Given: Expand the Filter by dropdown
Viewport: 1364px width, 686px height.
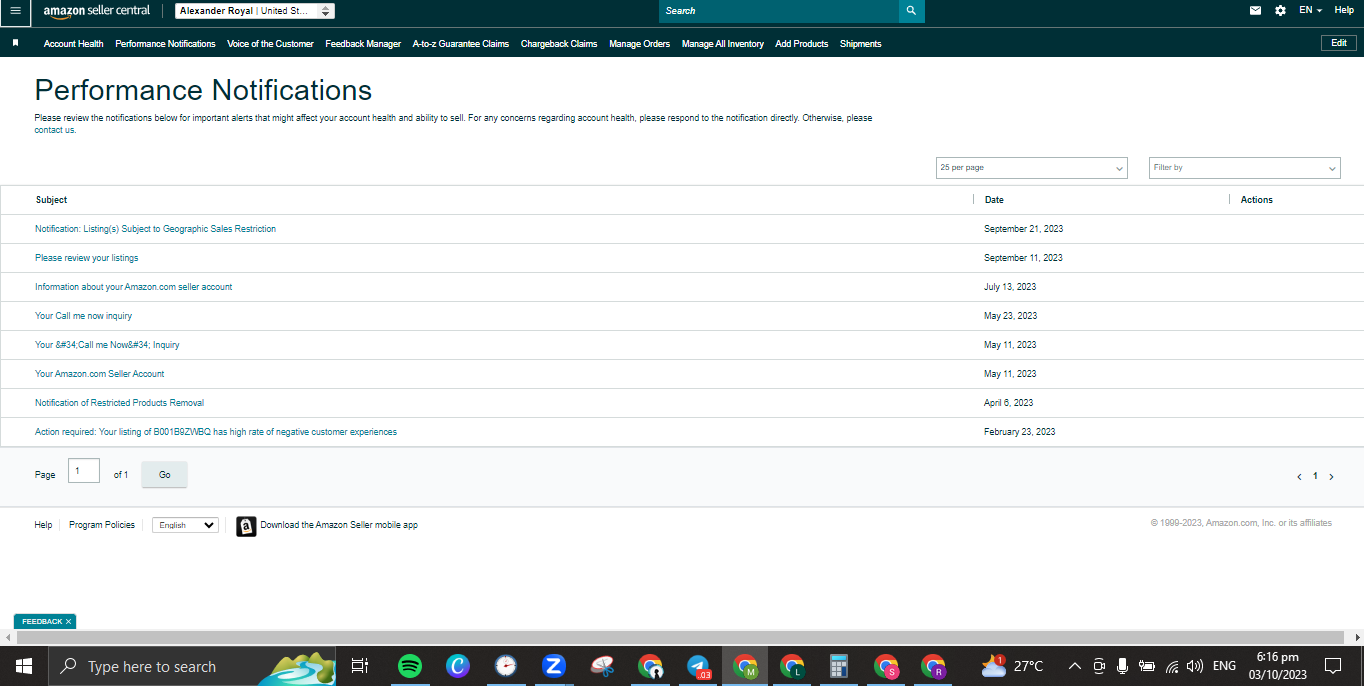Looking at the screenshot, I should coord(1244,168).
